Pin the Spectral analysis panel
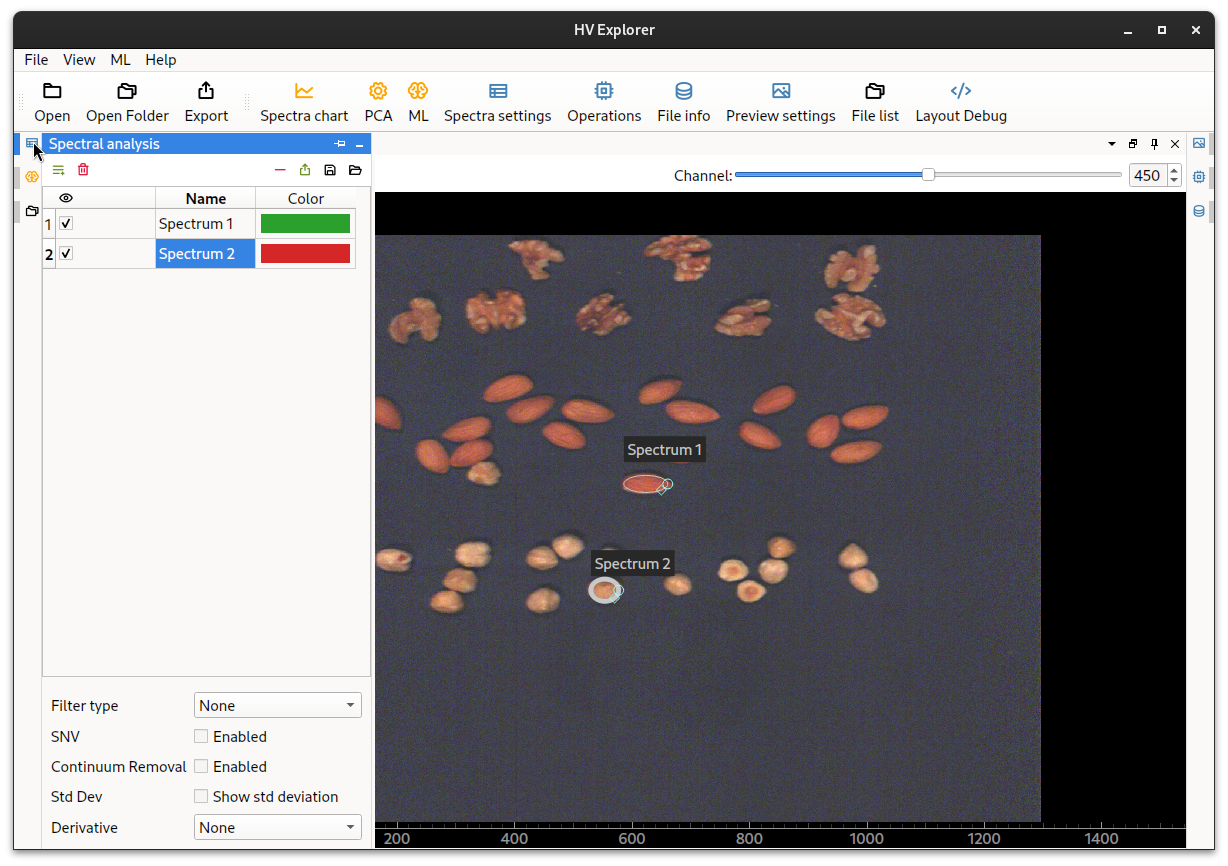This screenshot has width=1228, height=866. 340,144
